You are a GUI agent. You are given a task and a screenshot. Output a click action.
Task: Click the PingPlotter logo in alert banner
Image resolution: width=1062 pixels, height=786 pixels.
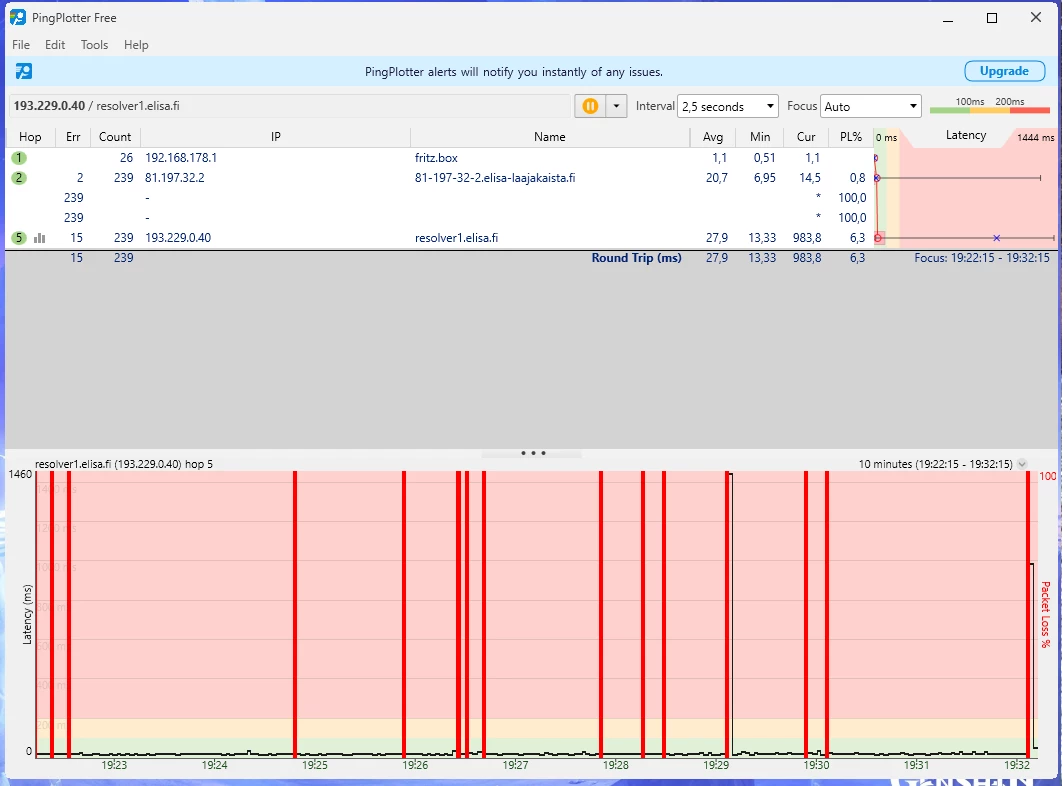tap(24, 71)
